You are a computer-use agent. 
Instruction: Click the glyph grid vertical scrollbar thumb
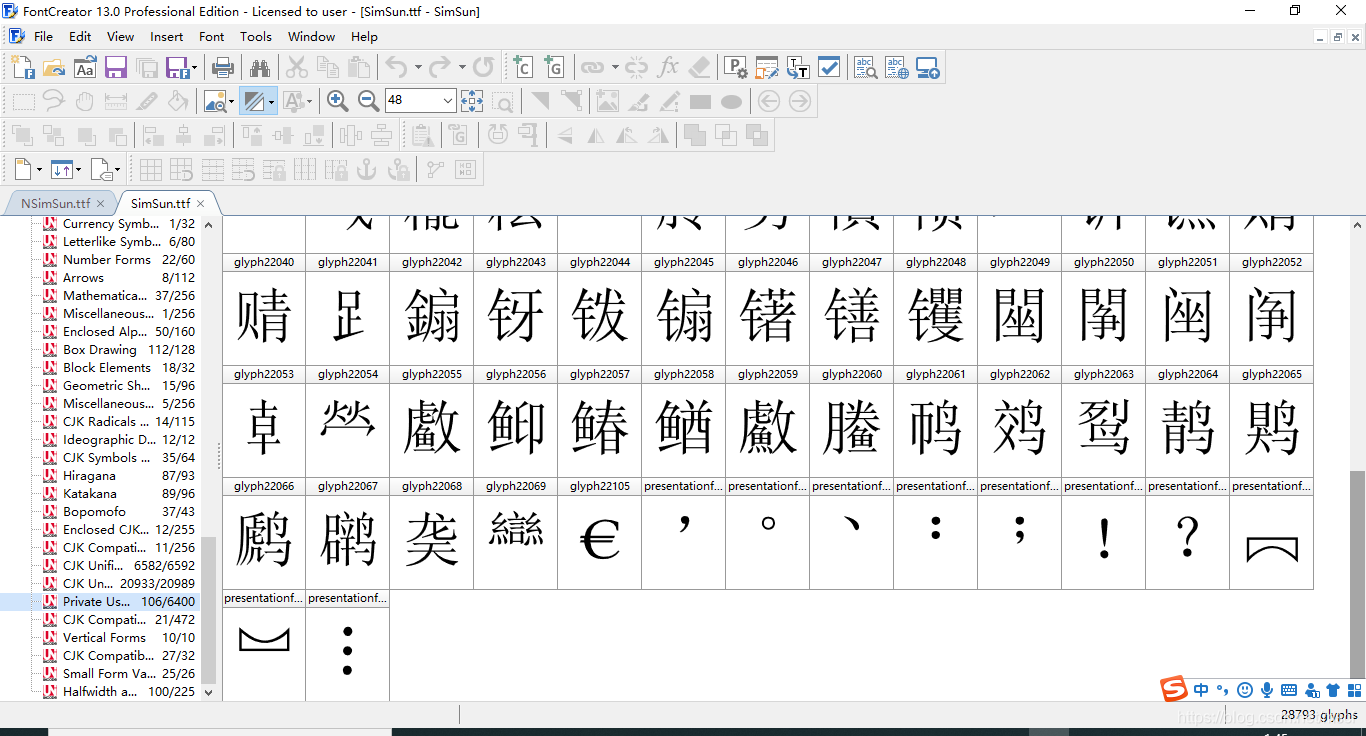(x=1357, y=575)
